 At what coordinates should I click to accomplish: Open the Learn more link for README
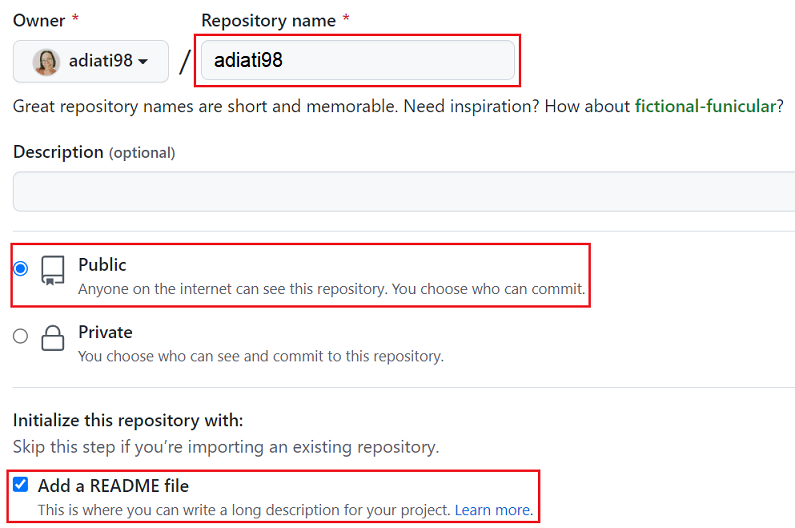pyautogui.click(x=492, y=510)
